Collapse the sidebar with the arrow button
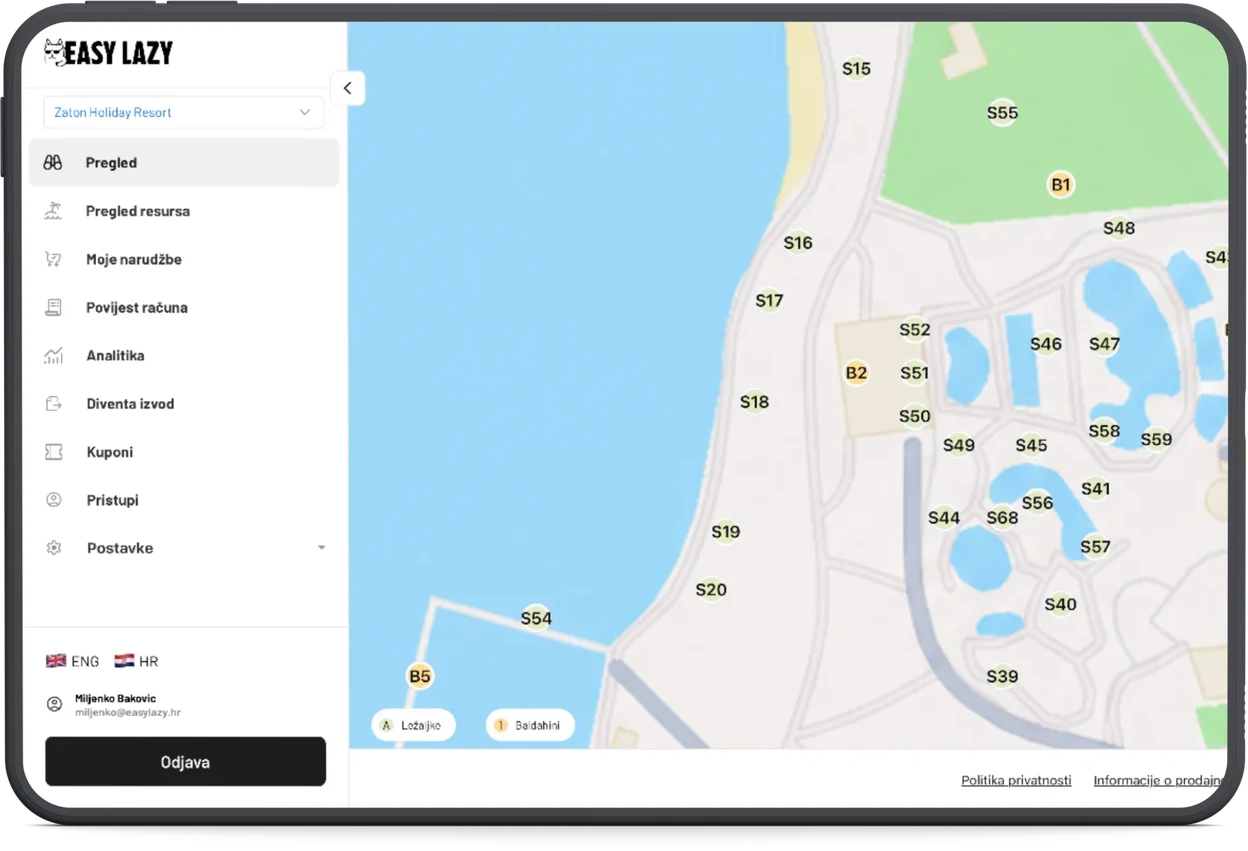Image resolution: width=1248 pixels, height=851 pixels. point(347,88)
